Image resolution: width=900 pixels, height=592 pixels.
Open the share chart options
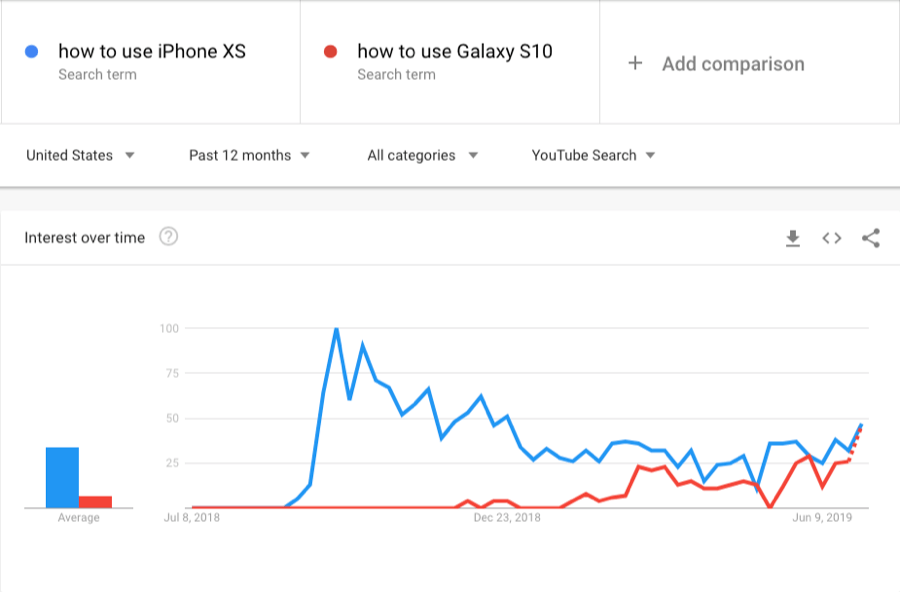(x=869, y=238)
